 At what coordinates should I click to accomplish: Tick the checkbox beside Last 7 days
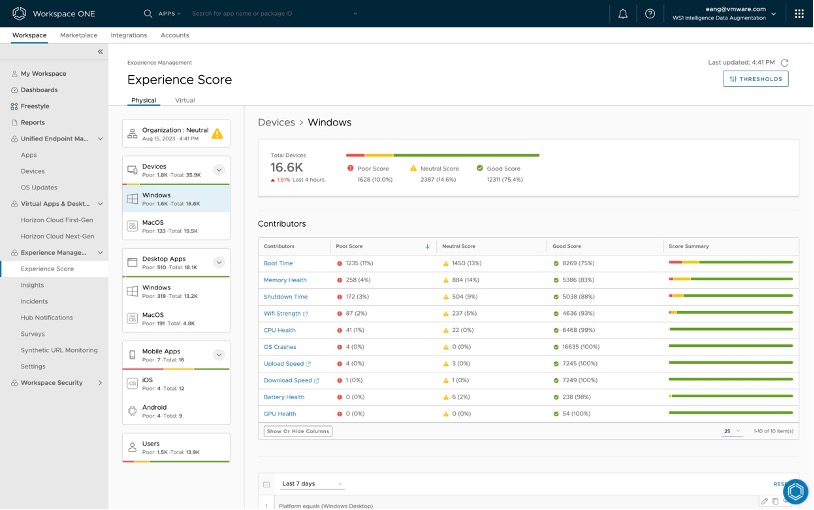[x=266, y=484]
